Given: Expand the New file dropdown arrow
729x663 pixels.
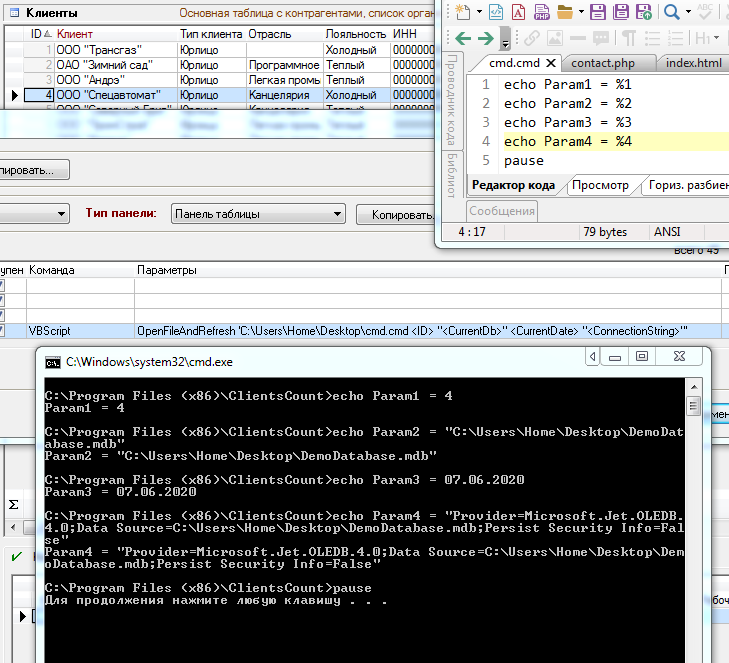Looking at the screenshot, I should tap(480, 12).
